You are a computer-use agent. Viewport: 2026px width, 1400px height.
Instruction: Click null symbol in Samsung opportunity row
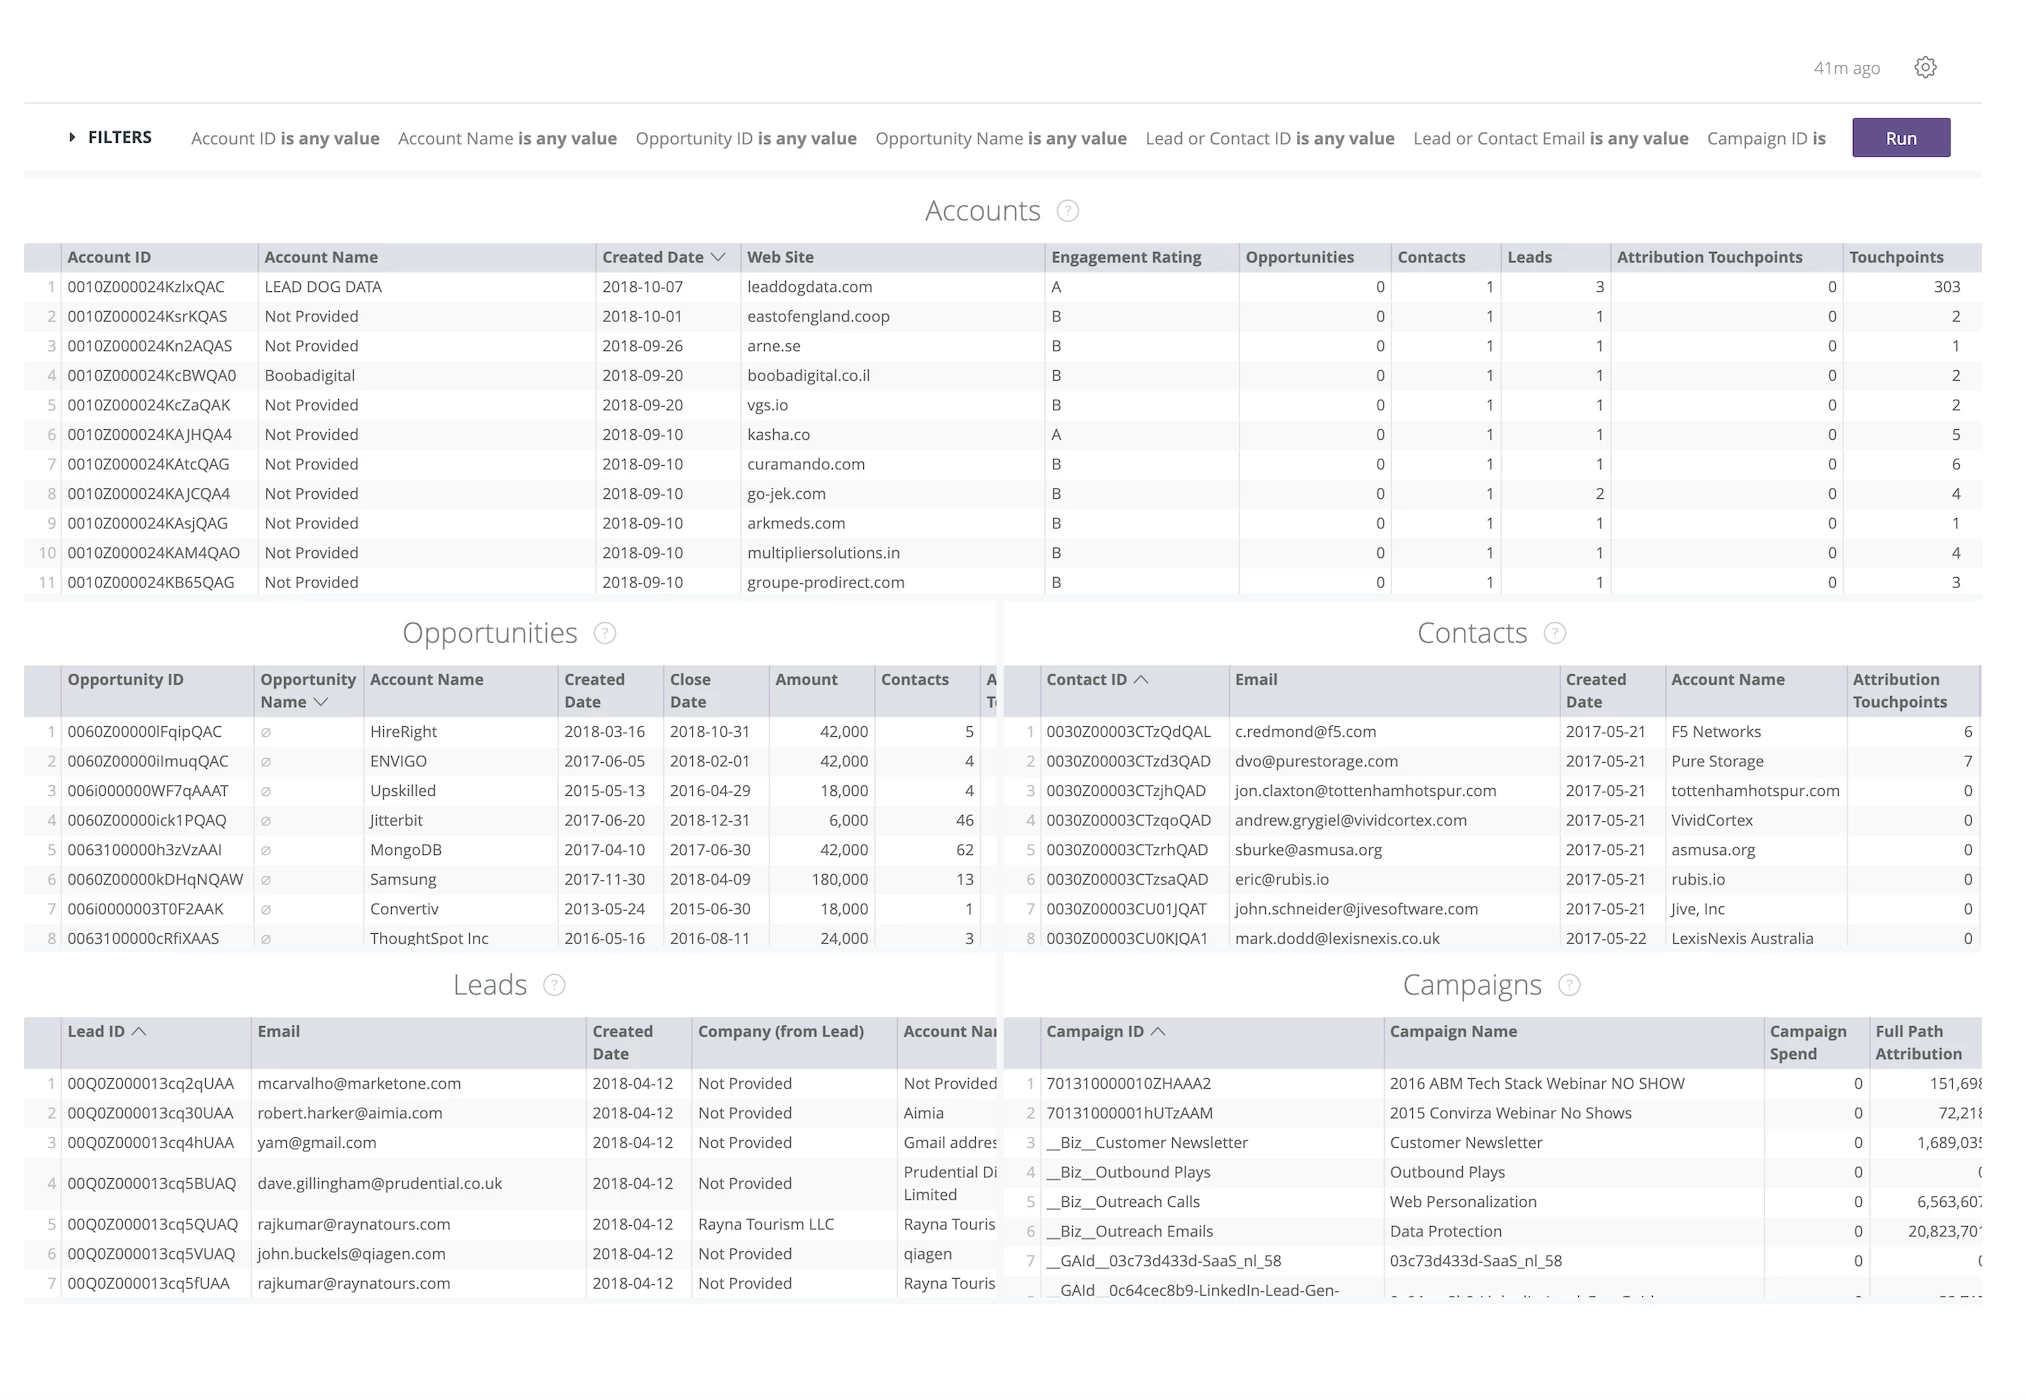[x=266, y=880]
